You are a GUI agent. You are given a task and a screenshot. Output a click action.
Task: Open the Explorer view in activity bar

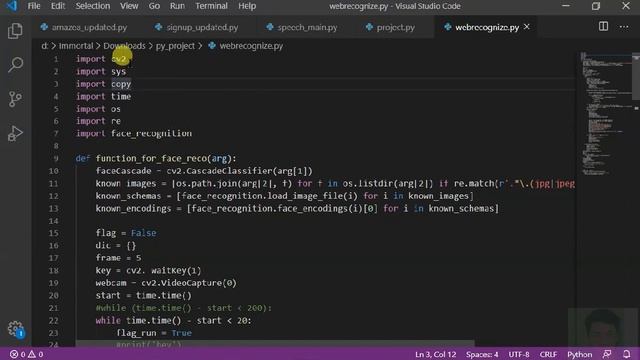[x=15, y=31]
